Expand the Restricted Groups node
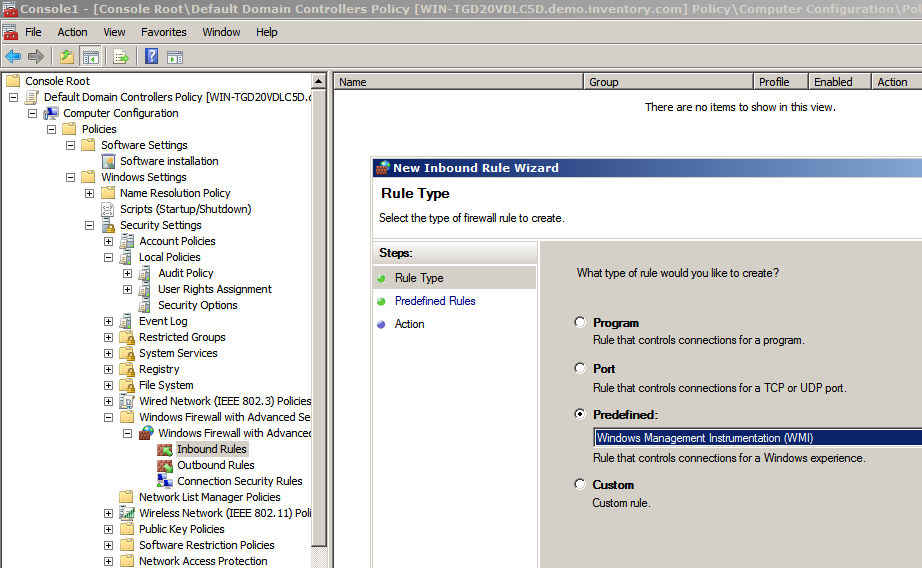The height and width of the screenshot is (568, 922). (108, 338)
